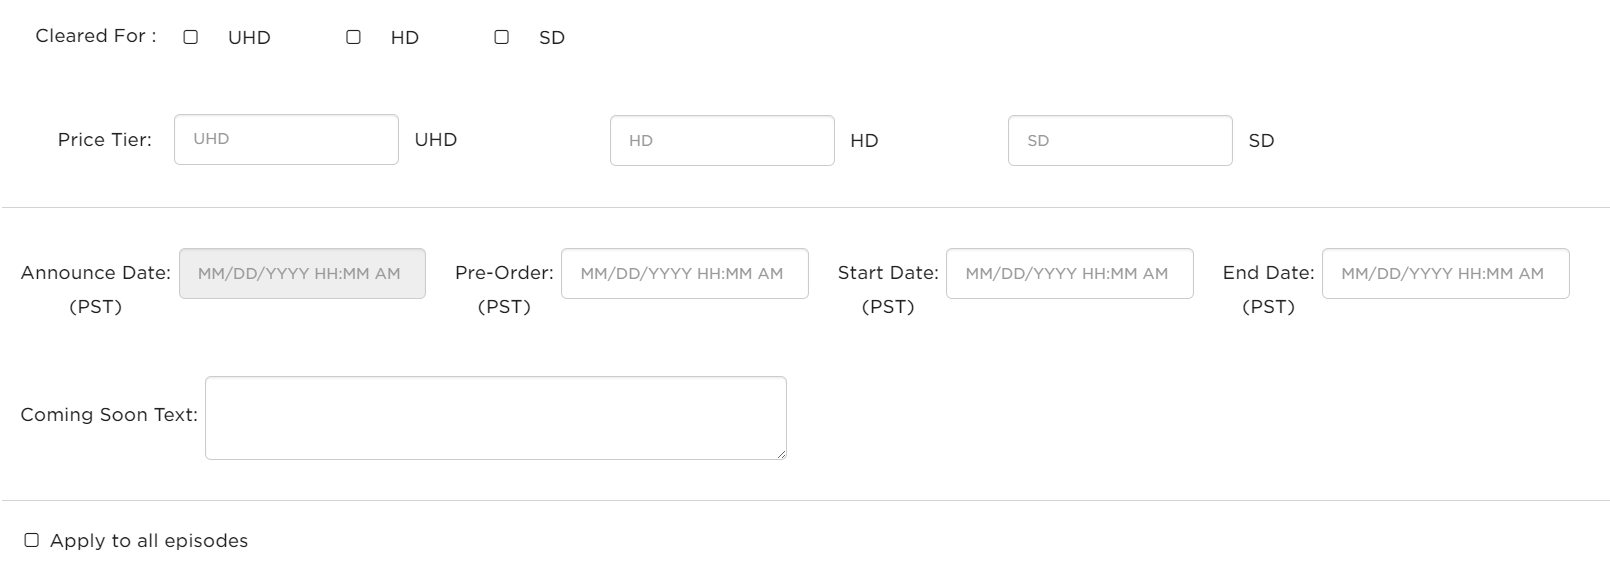Click the textarea corner resize grip
The width and height of the screenshot is (1610, 570).
[780, 454]
